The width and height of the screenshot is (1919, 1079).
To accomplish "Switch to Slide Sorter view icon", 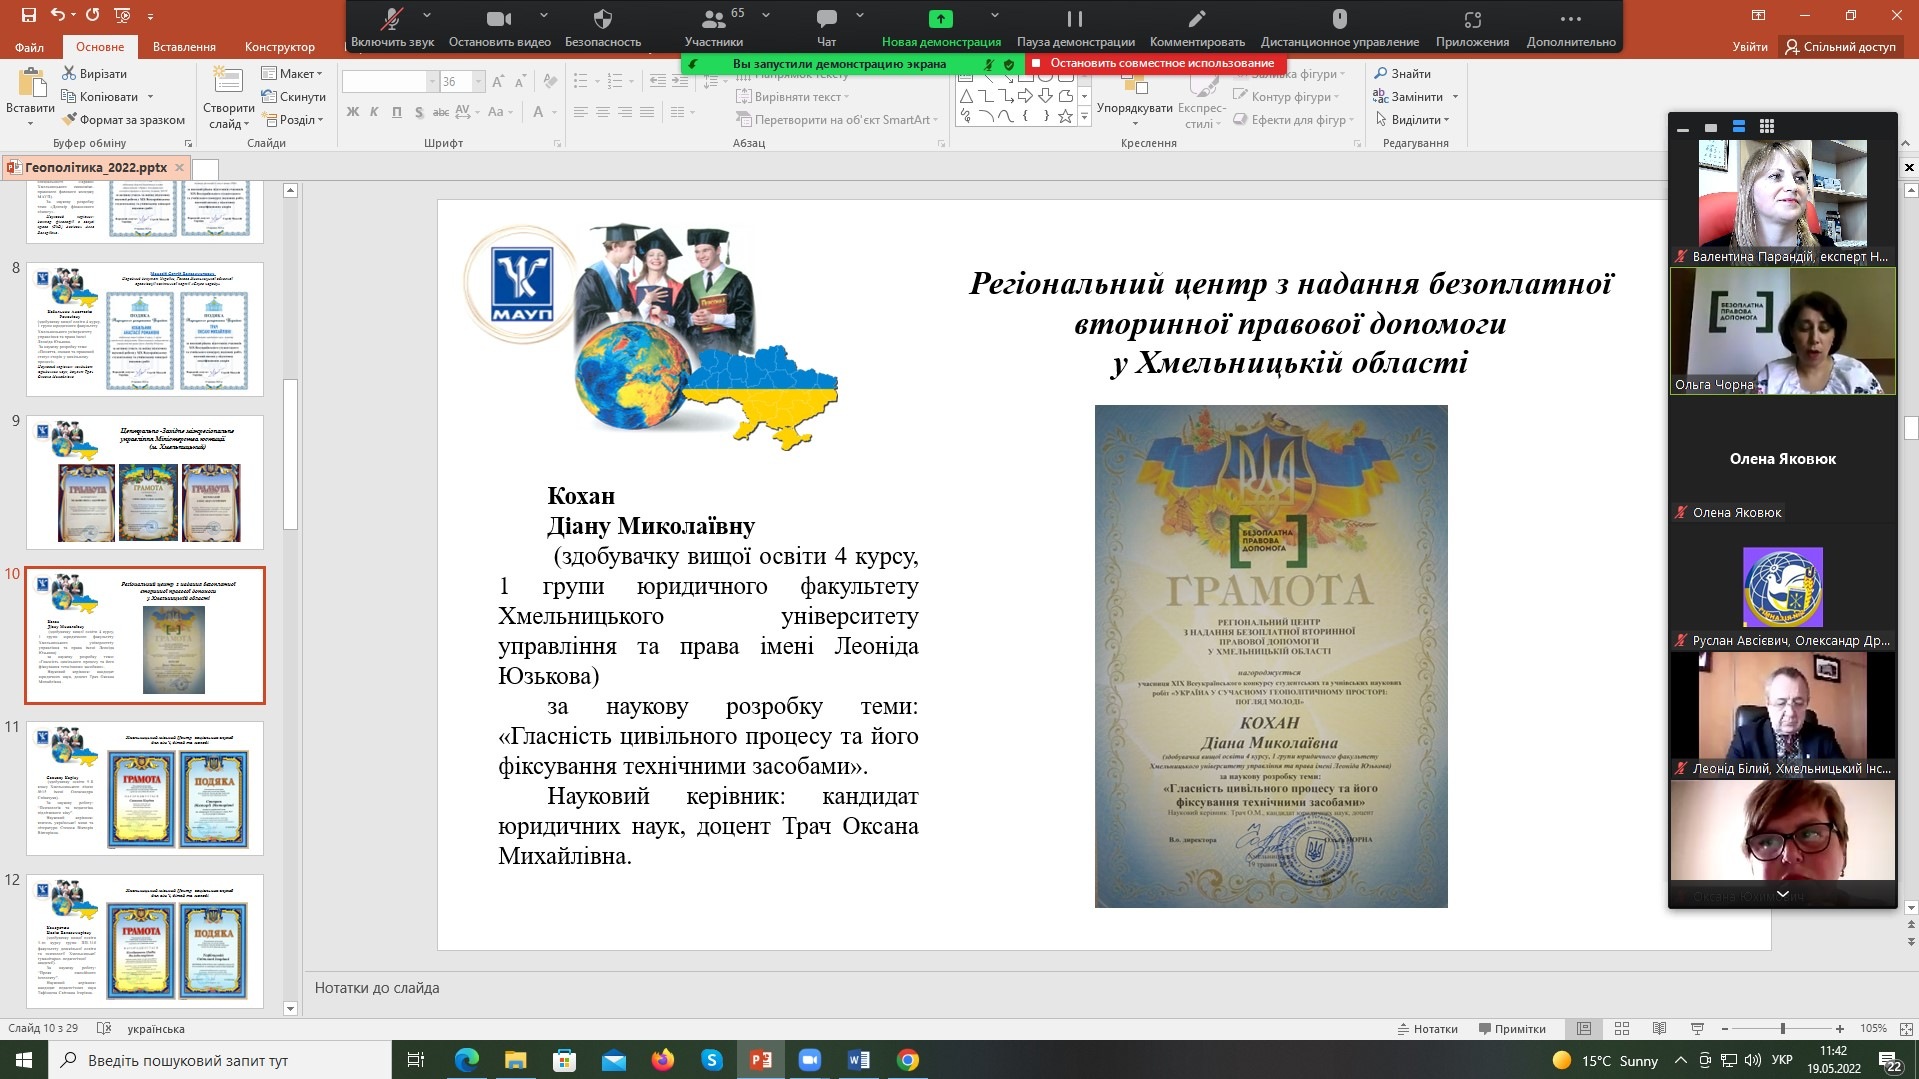I will (1622, 1029).
